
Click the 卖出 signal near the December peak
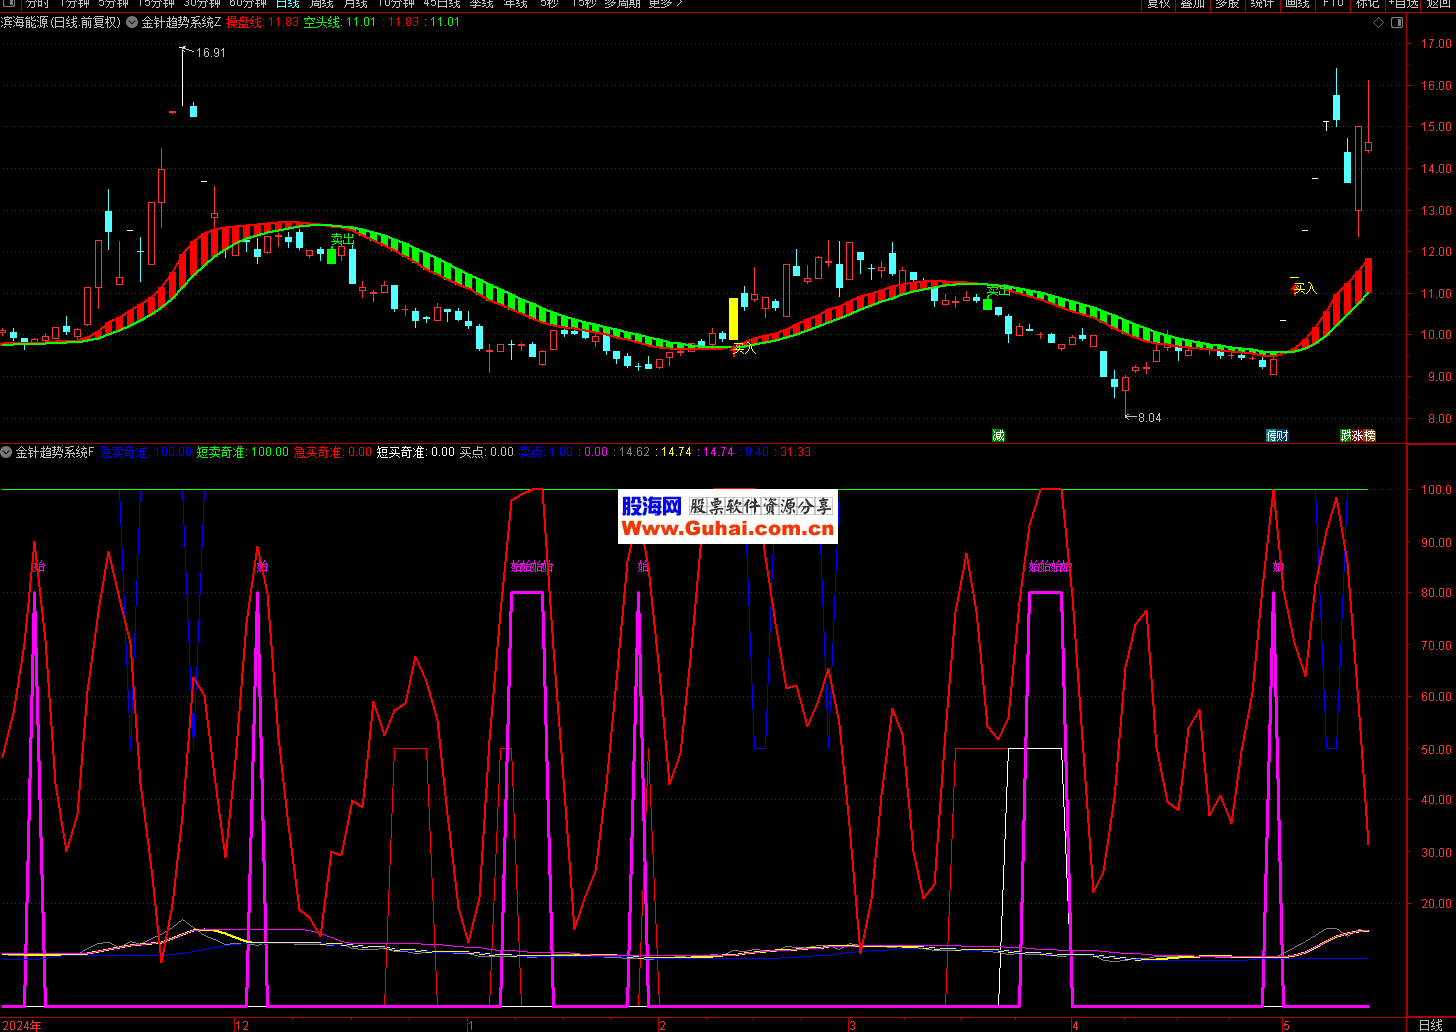[x=343, y=239]
